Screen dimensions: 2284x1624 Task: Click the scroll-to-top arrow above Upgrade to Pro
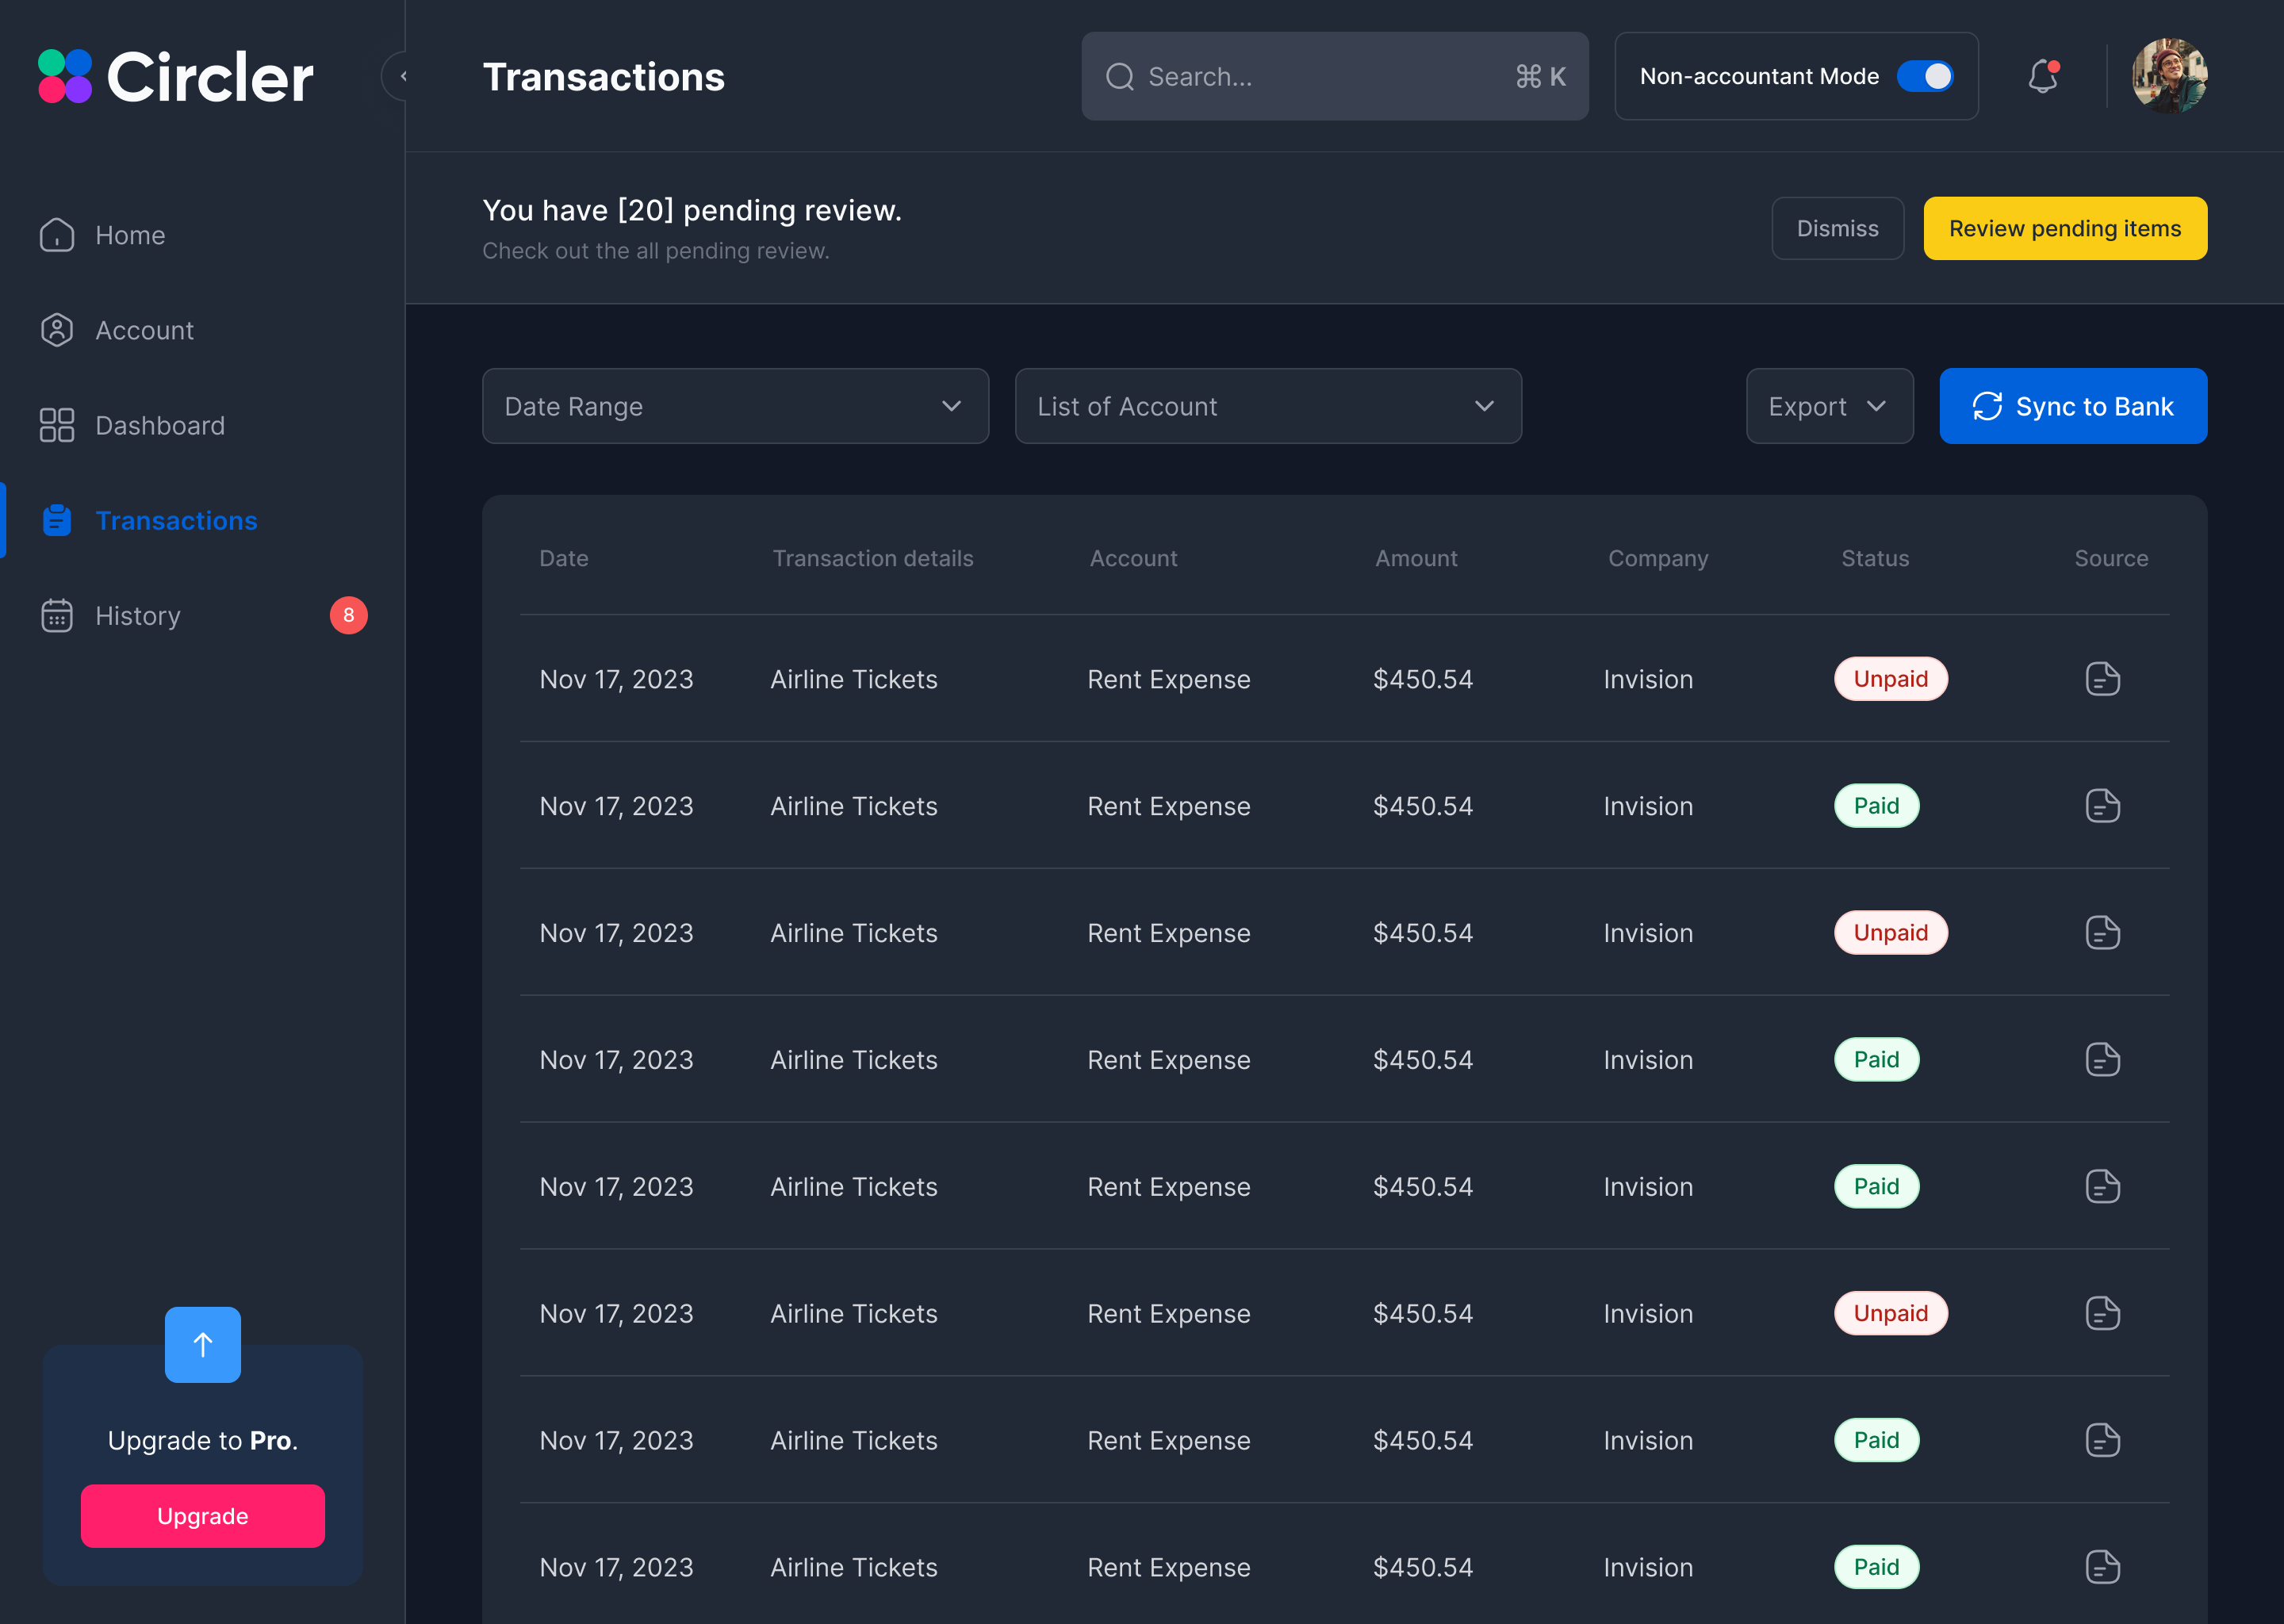click(x=202, y=1344)
